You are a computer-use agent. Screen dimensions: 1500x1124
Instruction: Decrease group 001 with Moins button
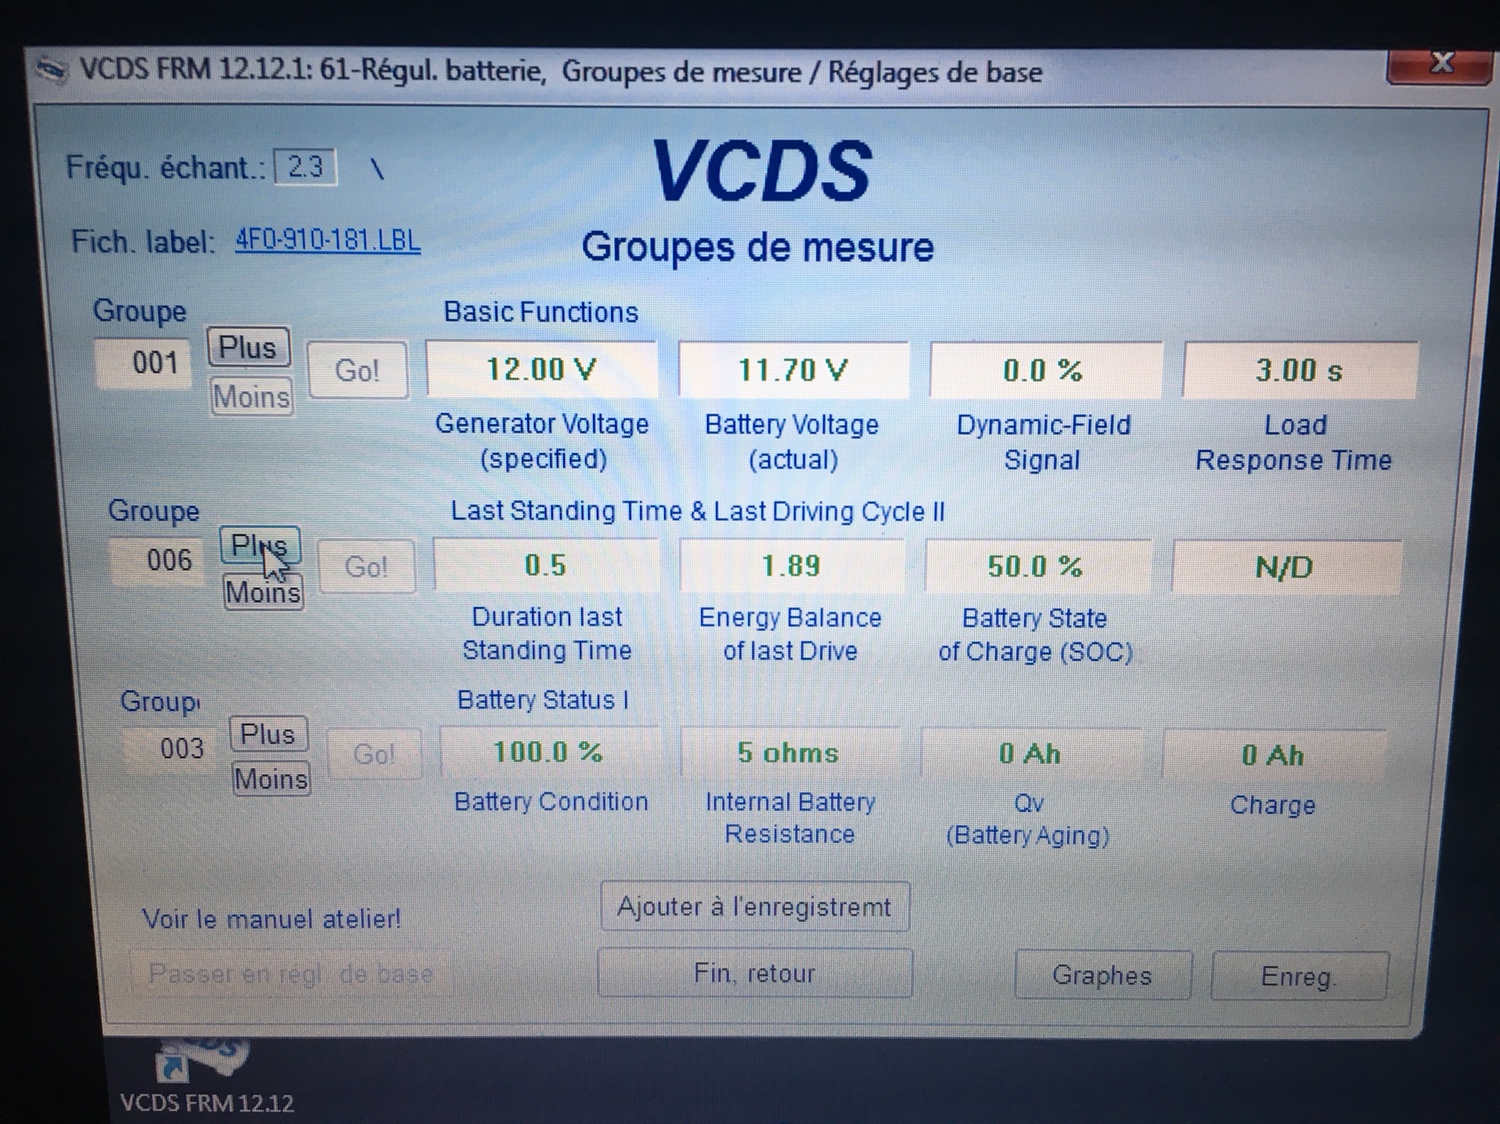251,397
